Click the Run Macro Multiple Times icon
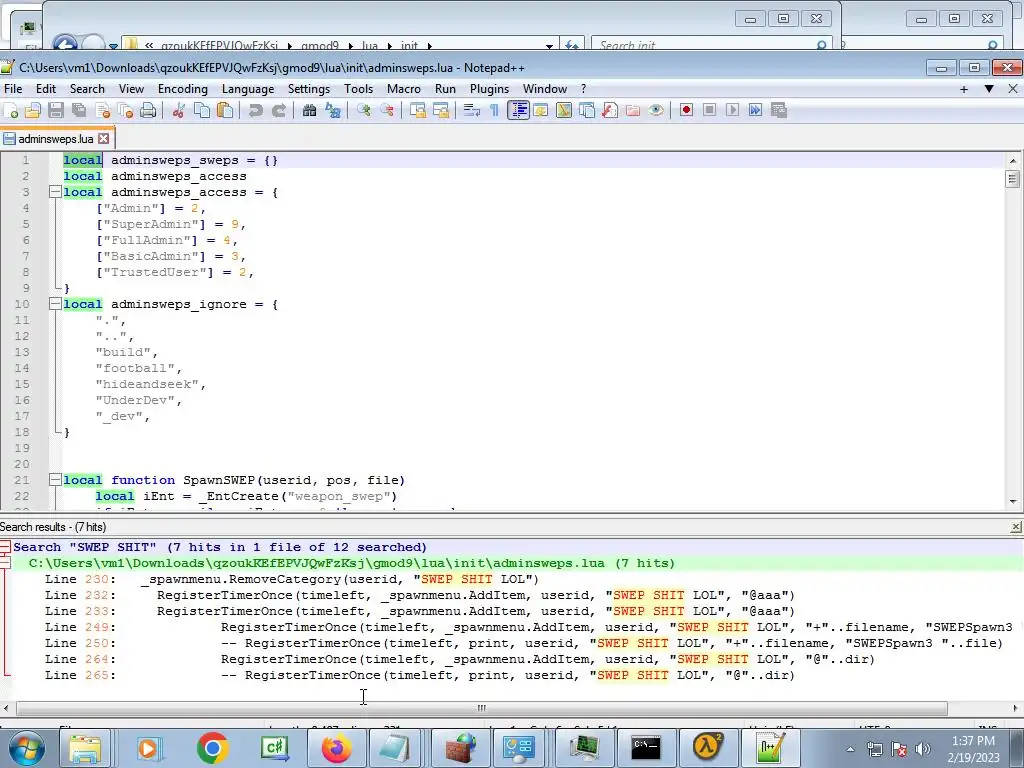1024x768 pixels. tap(756, 110)
